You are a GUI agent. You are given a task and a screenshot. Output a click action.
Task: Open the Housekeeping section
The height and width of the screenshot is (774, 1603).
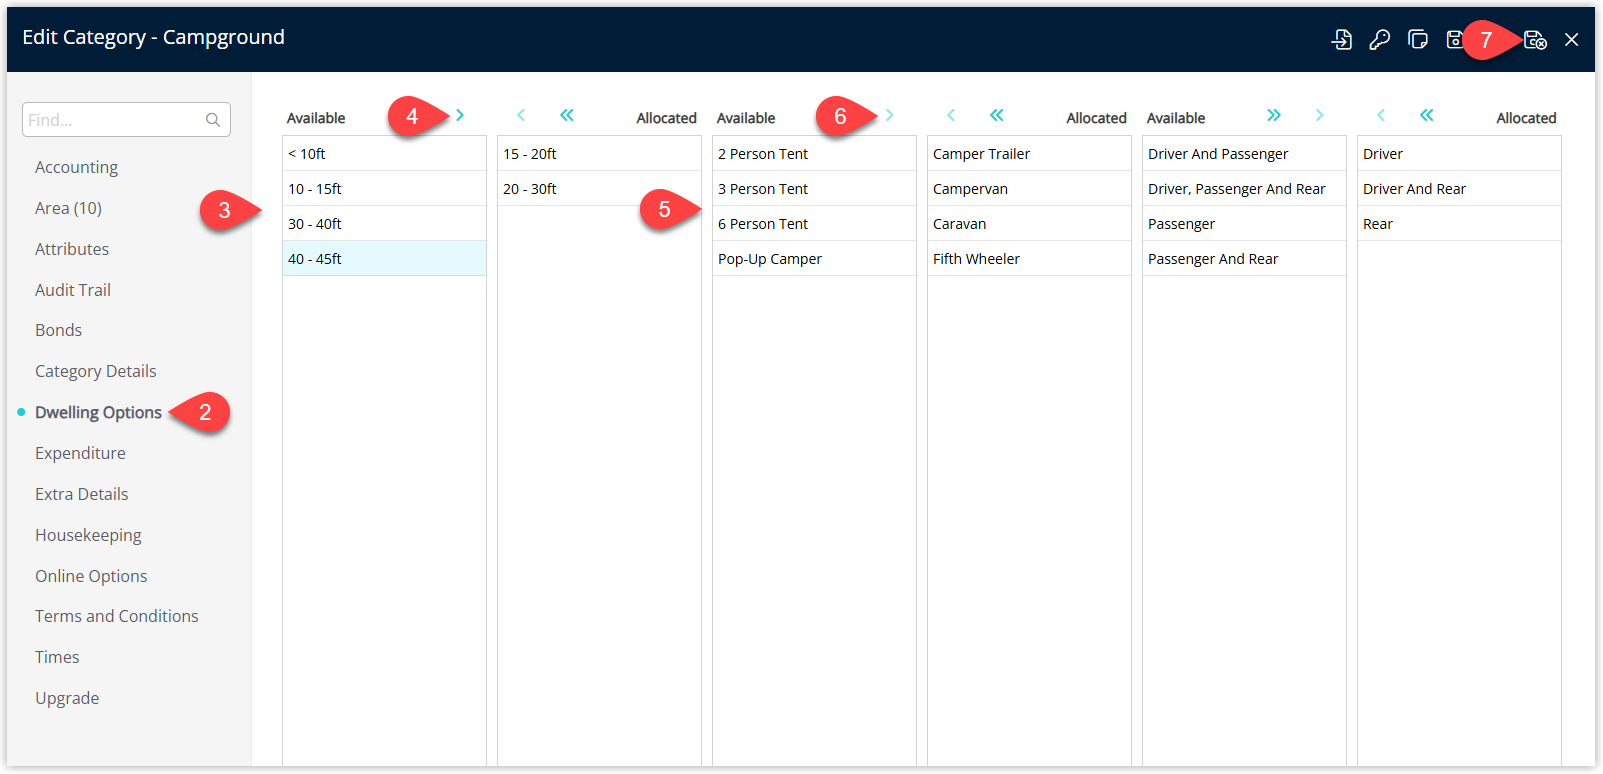click(x=88, y=535)
